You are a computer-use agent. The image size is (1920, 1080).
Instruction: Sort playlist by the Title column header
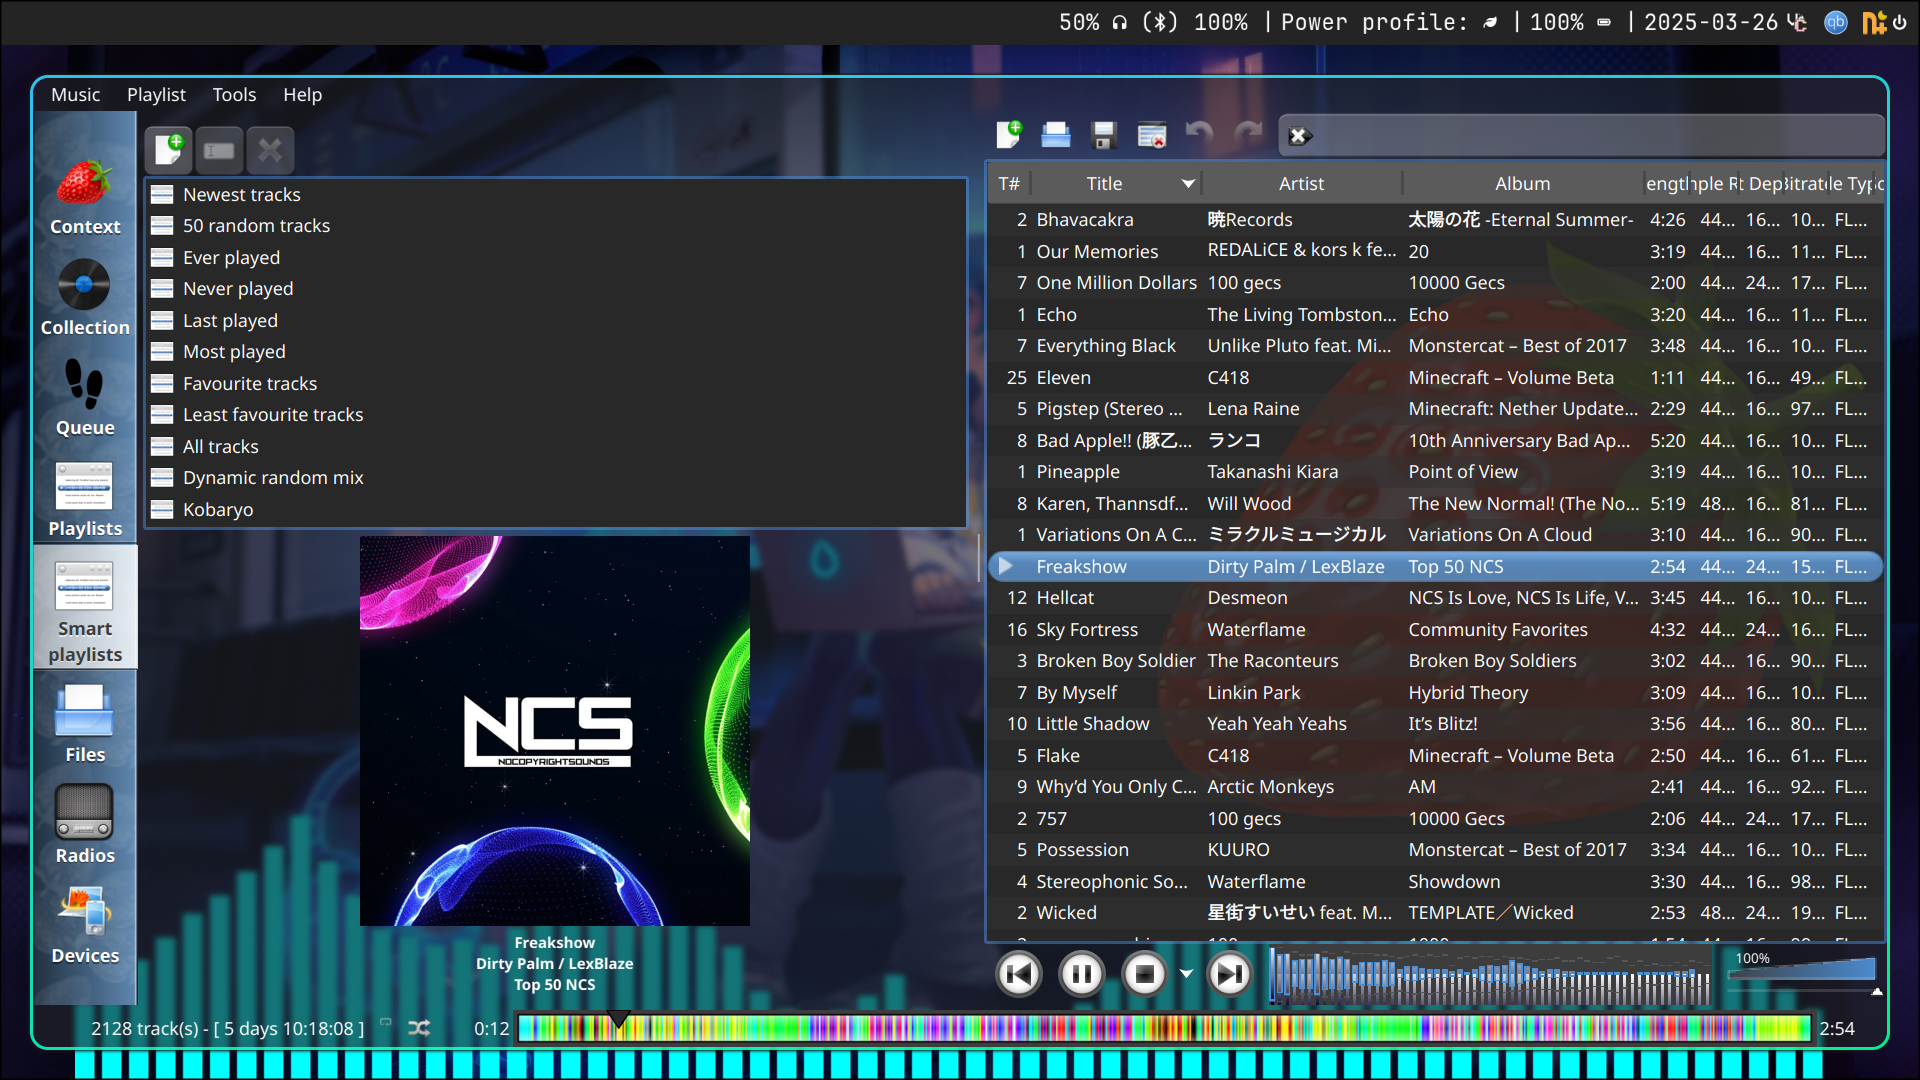pyautogui.click(x=1116, y=184)
